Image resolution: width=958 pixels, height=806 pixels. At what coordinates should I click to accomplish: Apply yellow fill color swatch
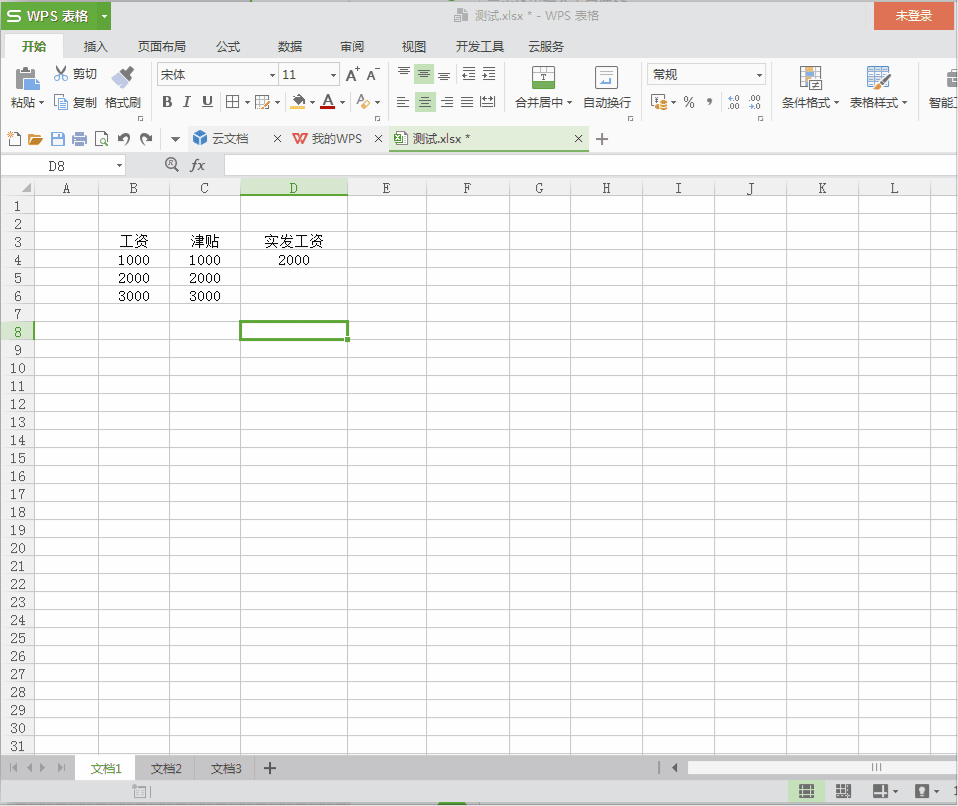click(x=298, y=102)
